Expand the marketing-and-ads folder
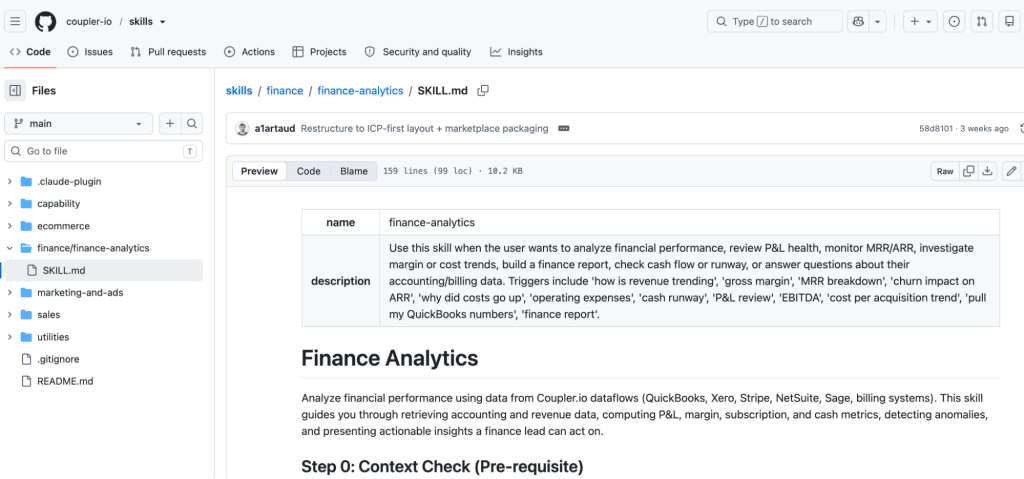The width and height of the screenshot is (1024, 479). click(x=10, y=293)
